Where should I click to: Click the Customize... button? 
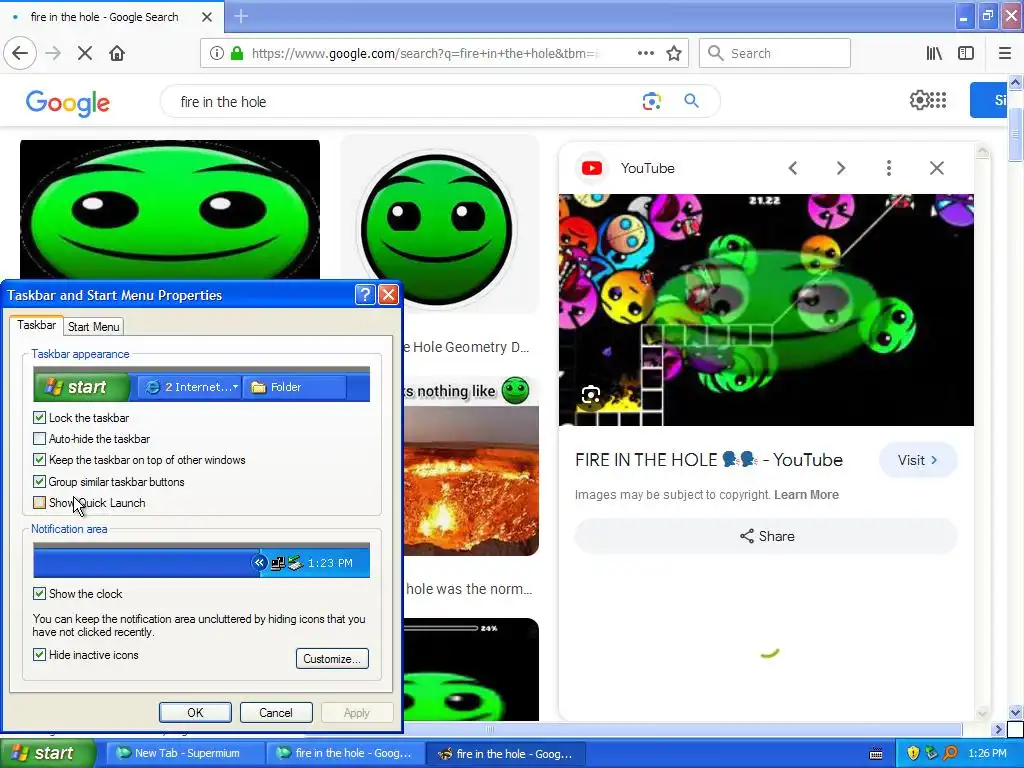click(x=332, y=658)
